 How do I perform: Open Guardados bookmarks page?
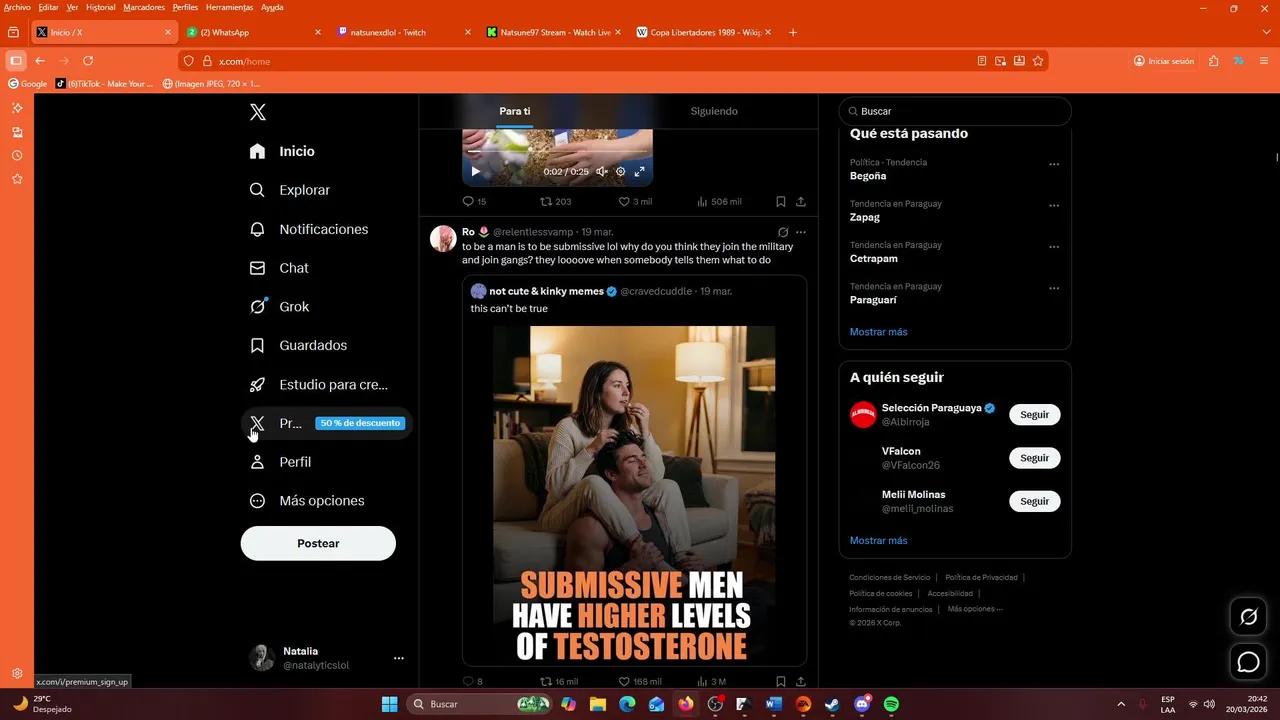click(298, 346)
